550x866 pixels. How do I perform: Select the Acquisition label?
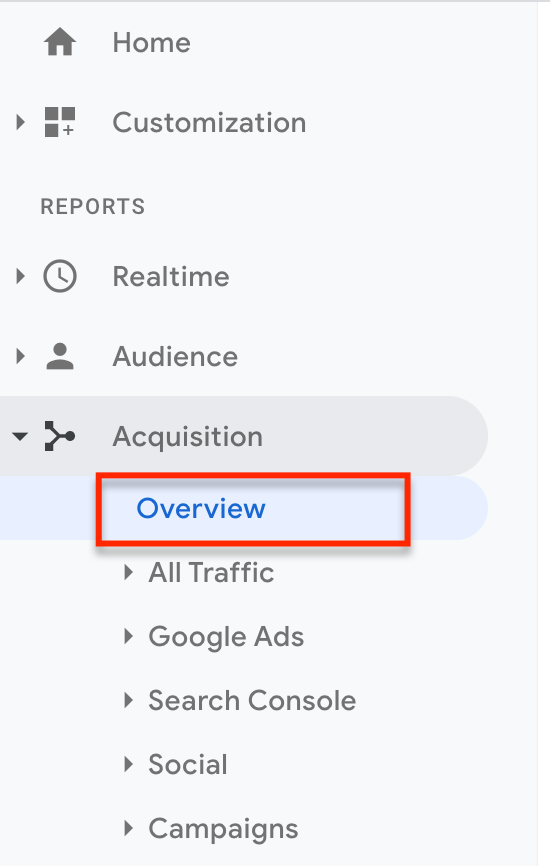point(188,437)
